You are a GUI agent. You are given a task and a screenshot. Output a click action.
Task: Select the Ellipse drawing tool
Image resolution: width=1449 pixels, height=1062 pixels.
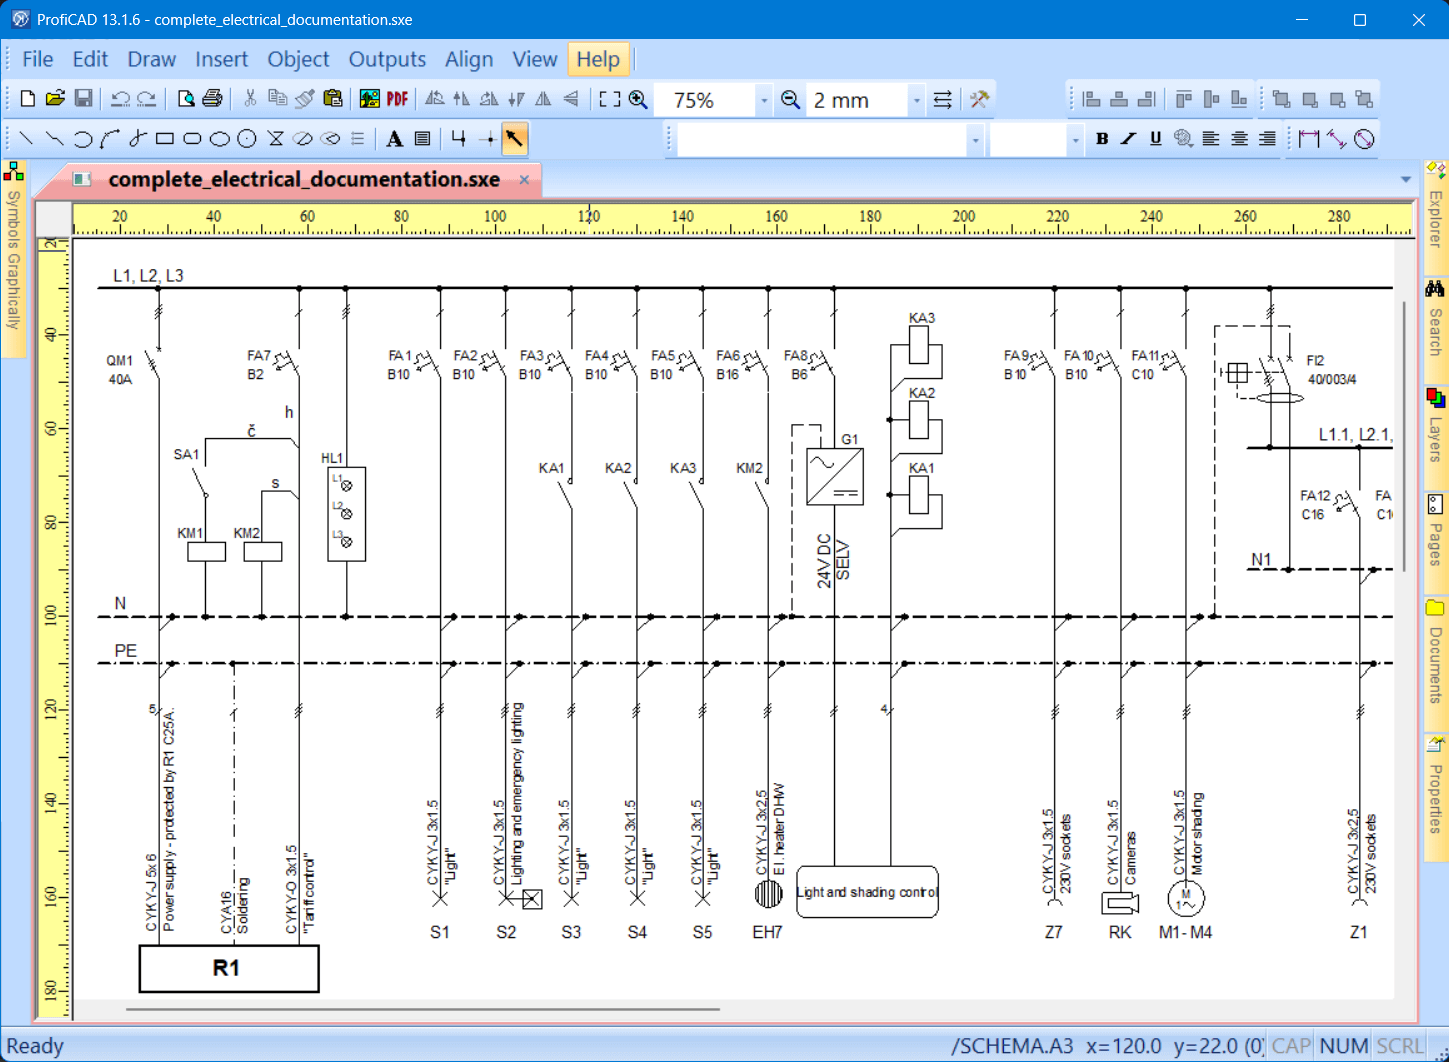tap(220, 139)
